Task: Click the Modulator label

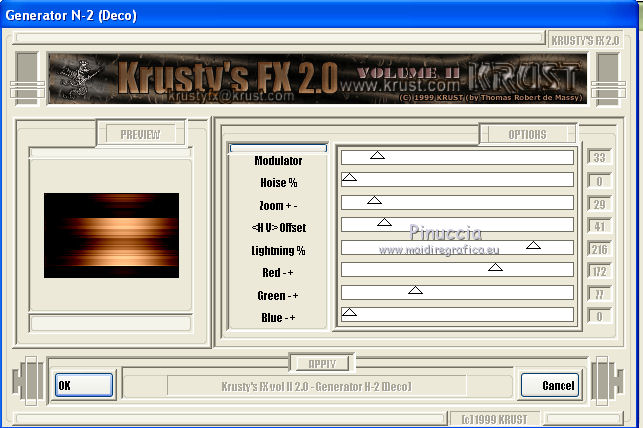Action: pyautogui.click(x=278, y=161)
